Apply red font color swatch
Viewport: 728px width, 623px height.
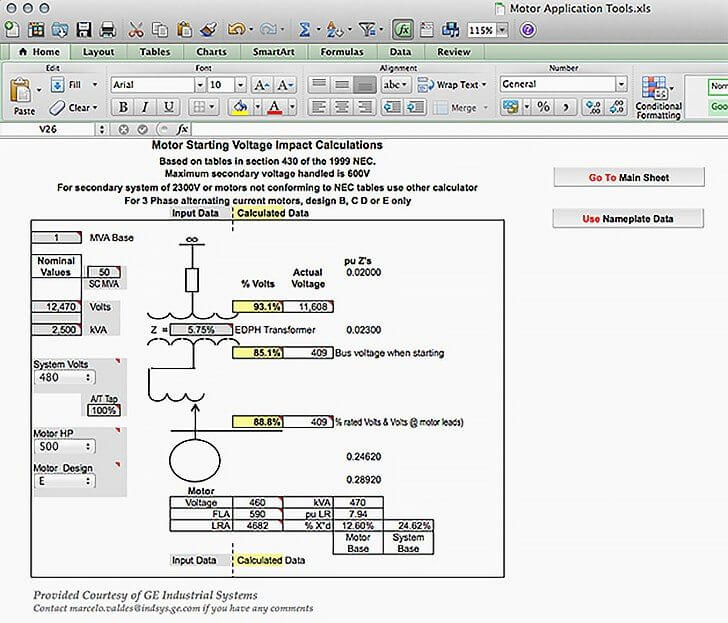click(x=274, y=108)
